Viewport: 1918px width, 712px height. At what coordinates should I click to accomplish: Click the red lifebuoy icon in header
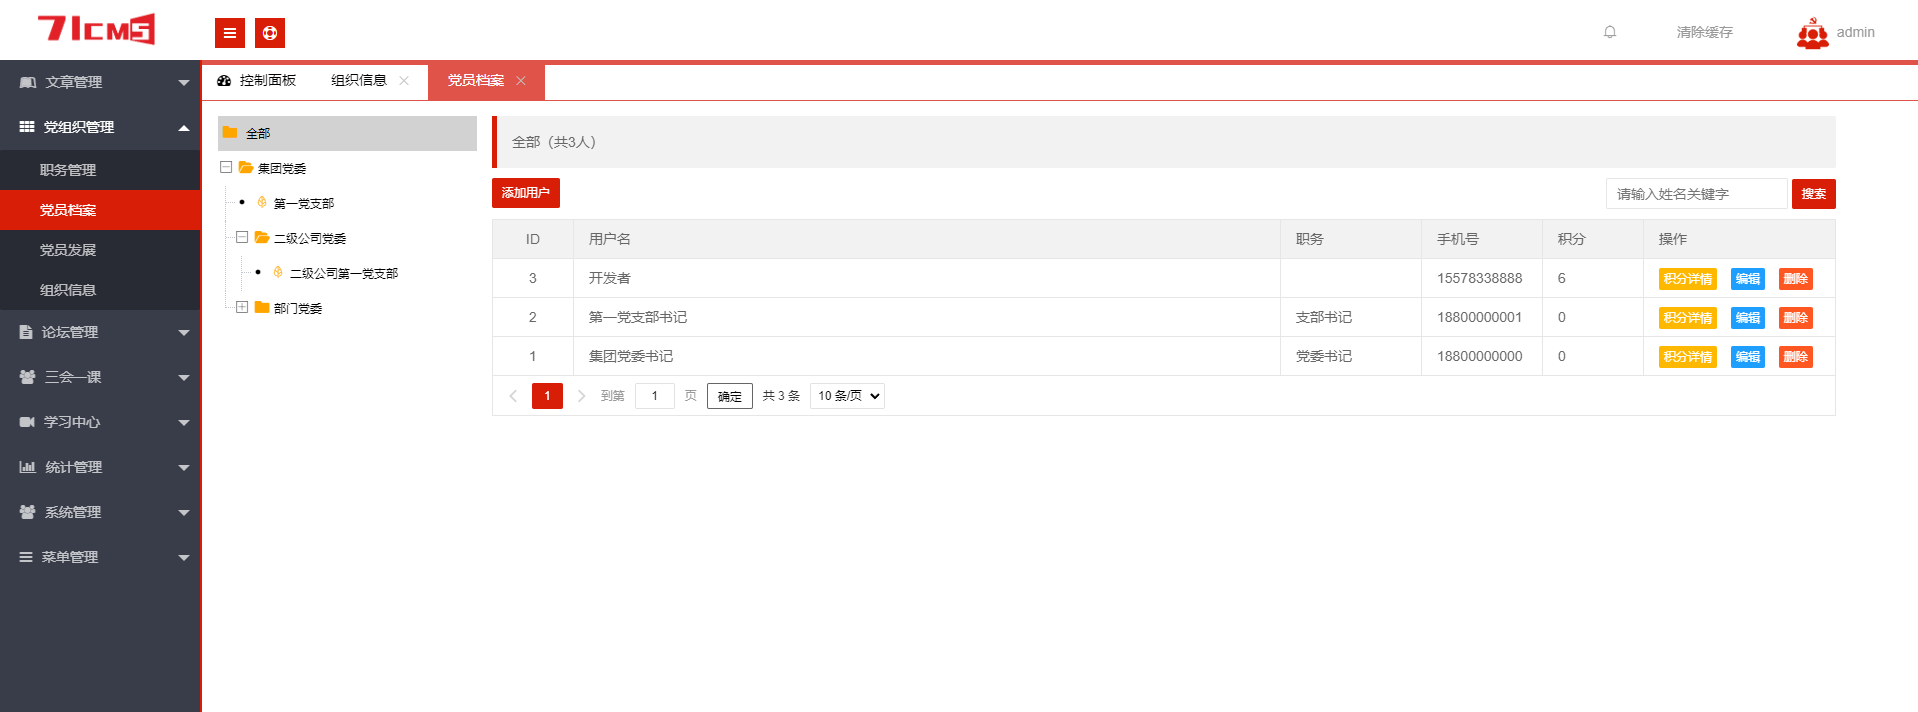tap(270, 33)
